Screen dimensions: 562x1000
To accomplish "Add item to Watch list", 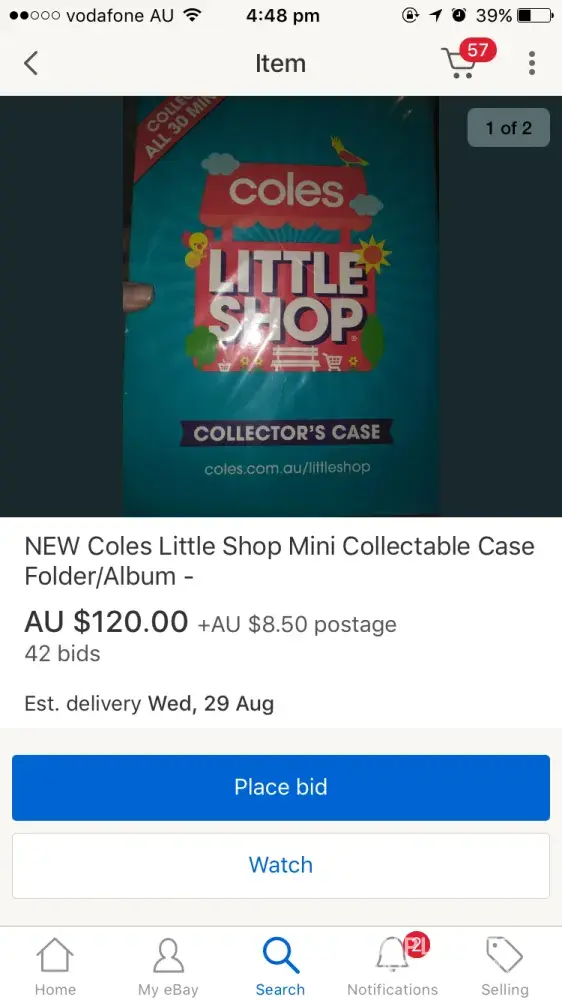I will [x=281, y=865].
